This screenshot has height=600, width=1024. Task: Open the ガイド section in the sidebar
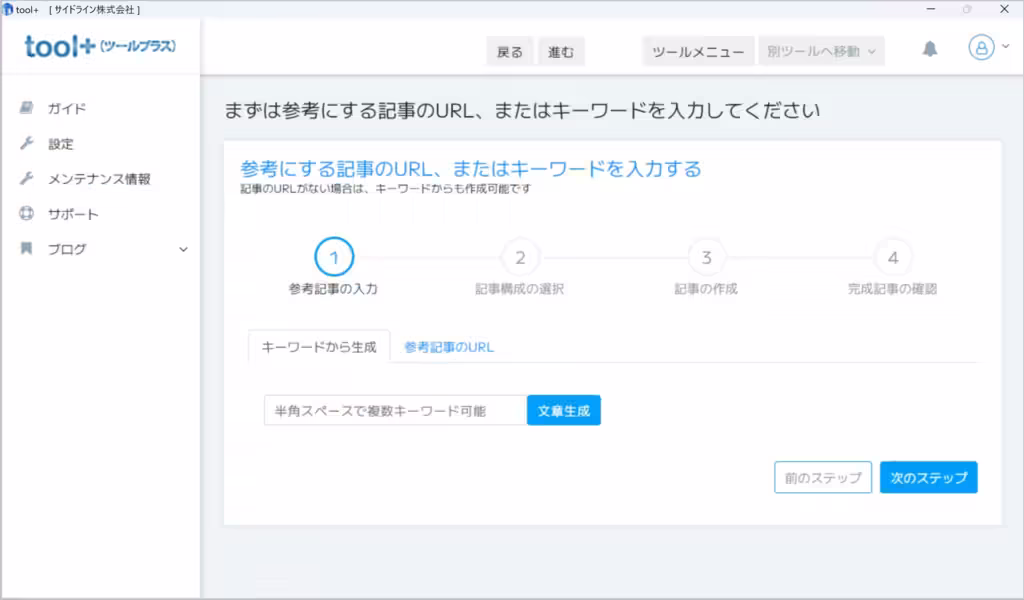55,108
